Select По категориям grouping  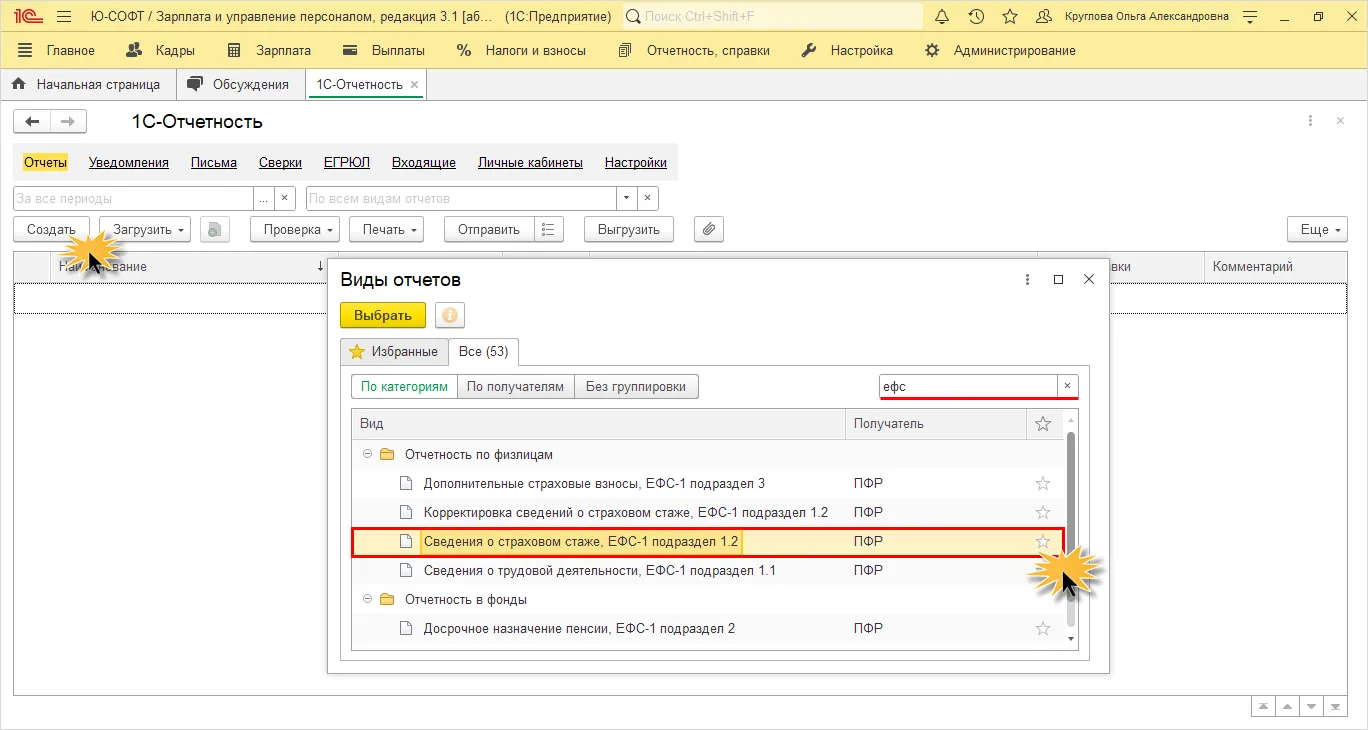pyautogui.click(x=404, y=386)
